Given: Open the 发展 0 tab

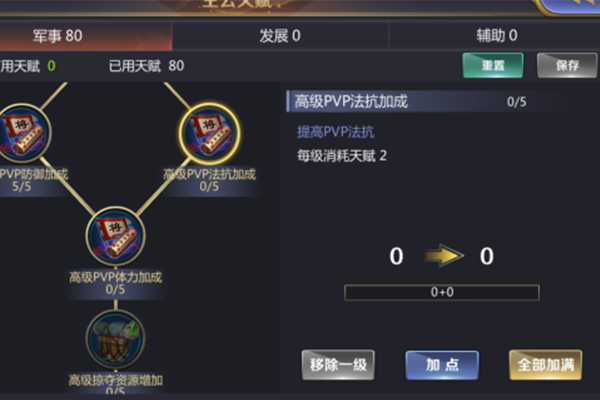Looking at the screenshot, I should coord(280,36).
